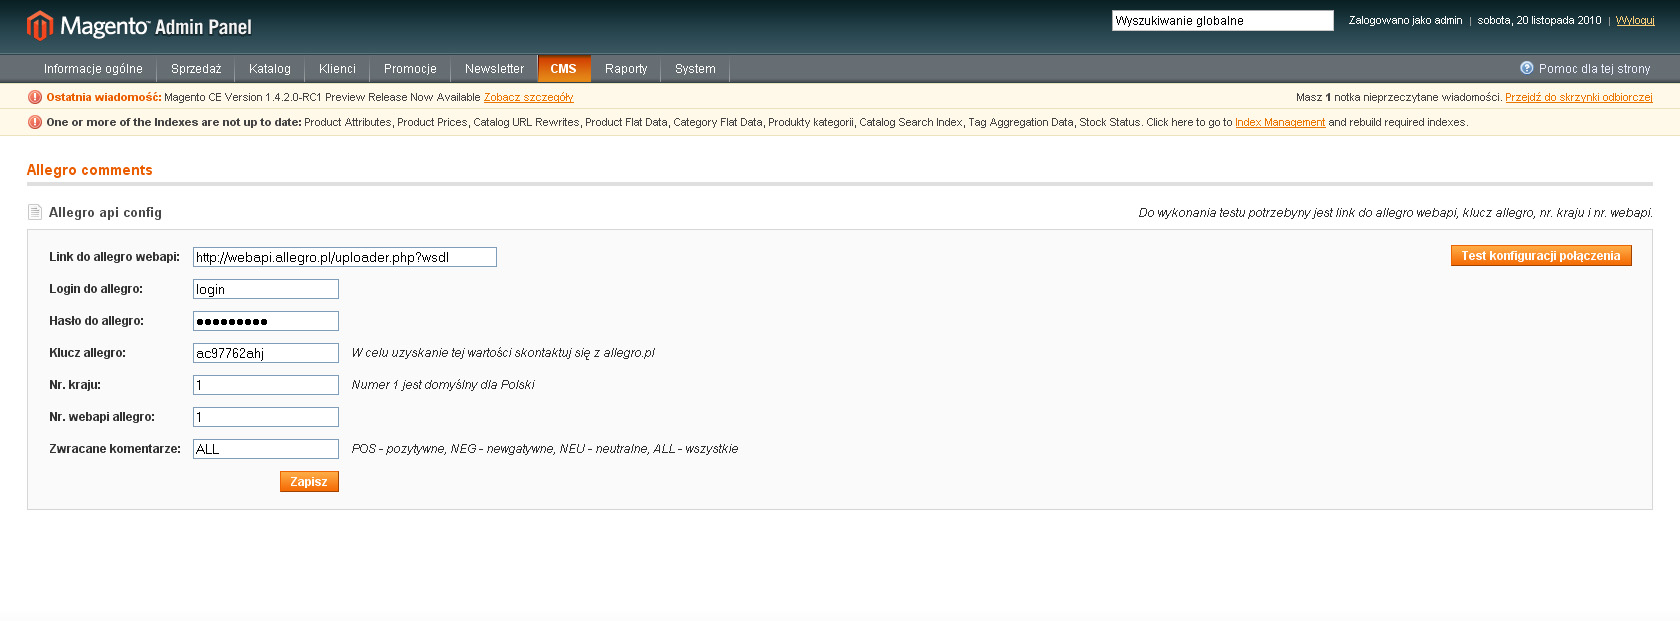The image size is (1680, 621).
Task: Click the Login do allegro field
Action: click(x=266, y=289)
